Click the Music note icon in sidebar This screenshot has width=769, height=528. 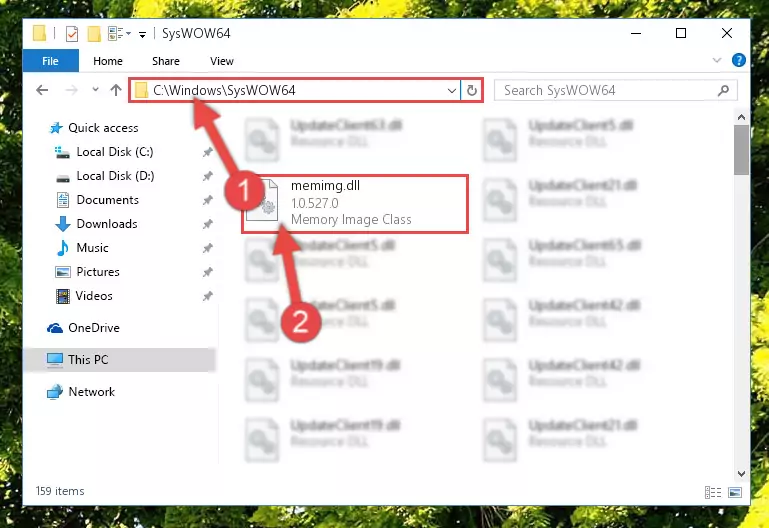(62, 248)
